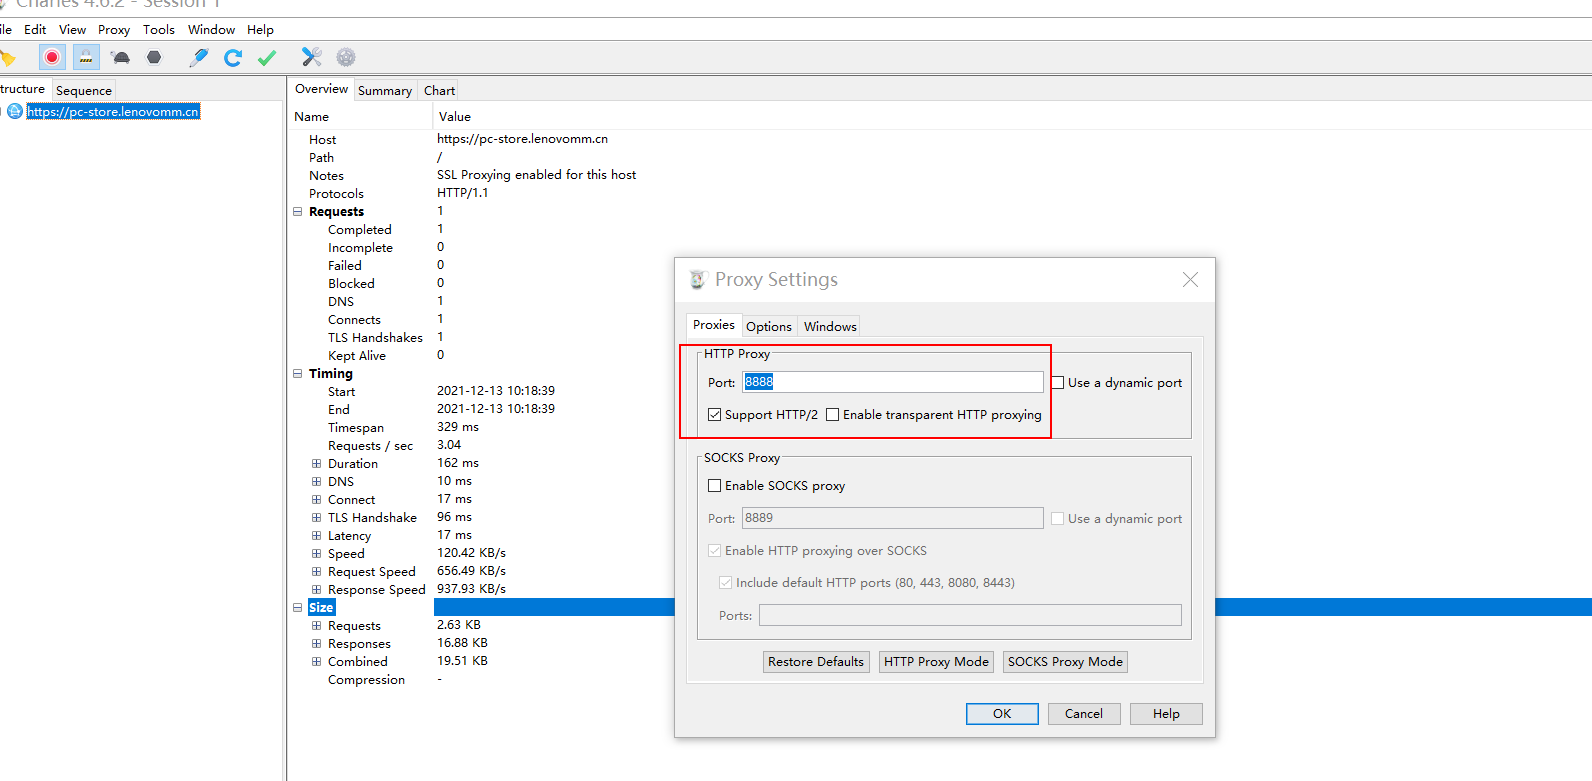
Task: Switch to the Chart tab
Action: tap(439, 90)
